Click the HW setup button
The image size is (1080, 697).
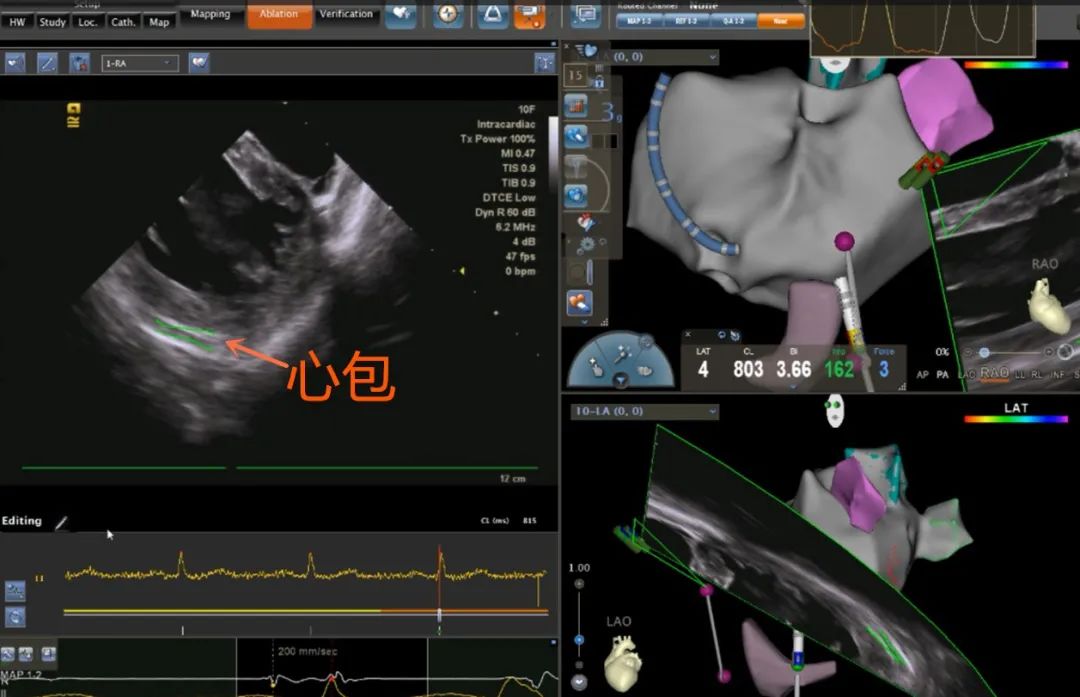click(18, 21)
